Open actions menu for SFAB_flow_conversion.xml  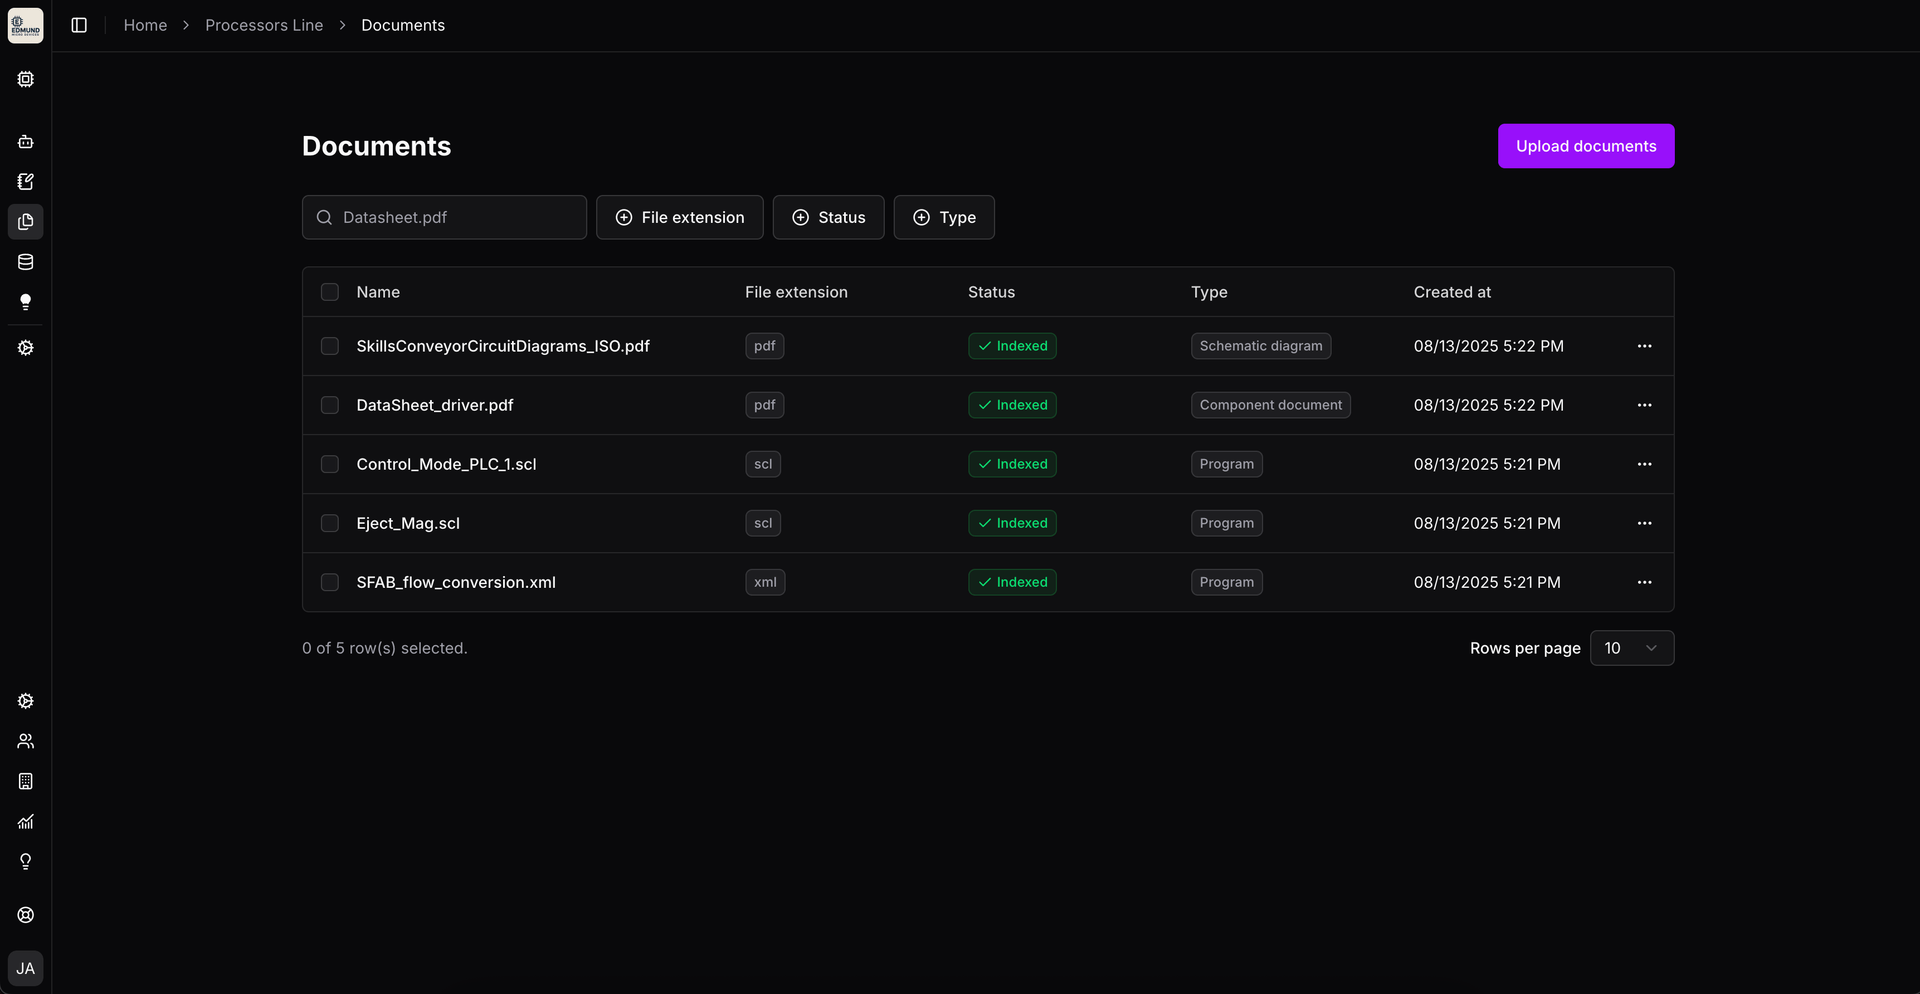tap(1644, 582)
